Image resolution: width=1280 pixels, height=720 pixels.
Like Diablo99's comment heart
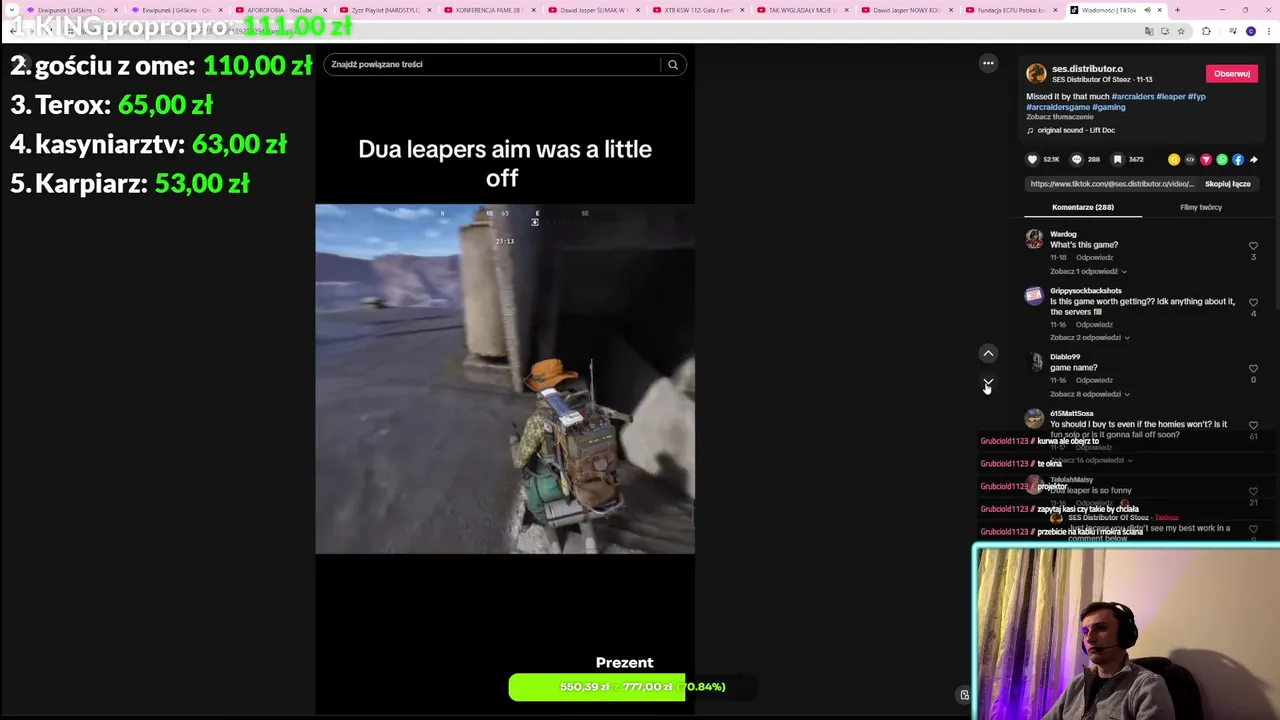pos(1253,369)
